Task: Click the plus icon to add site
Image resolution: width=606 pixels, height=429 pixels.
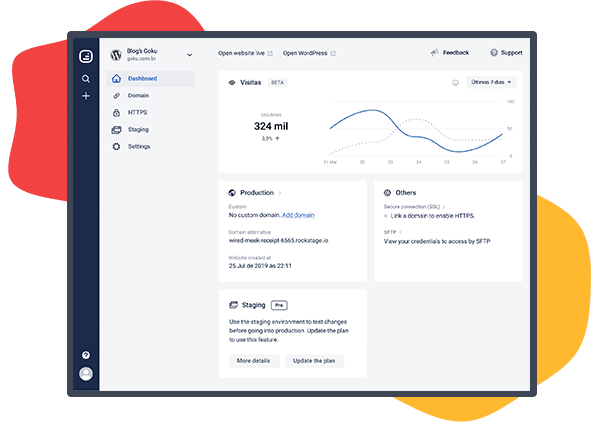Action: point(86,96)
